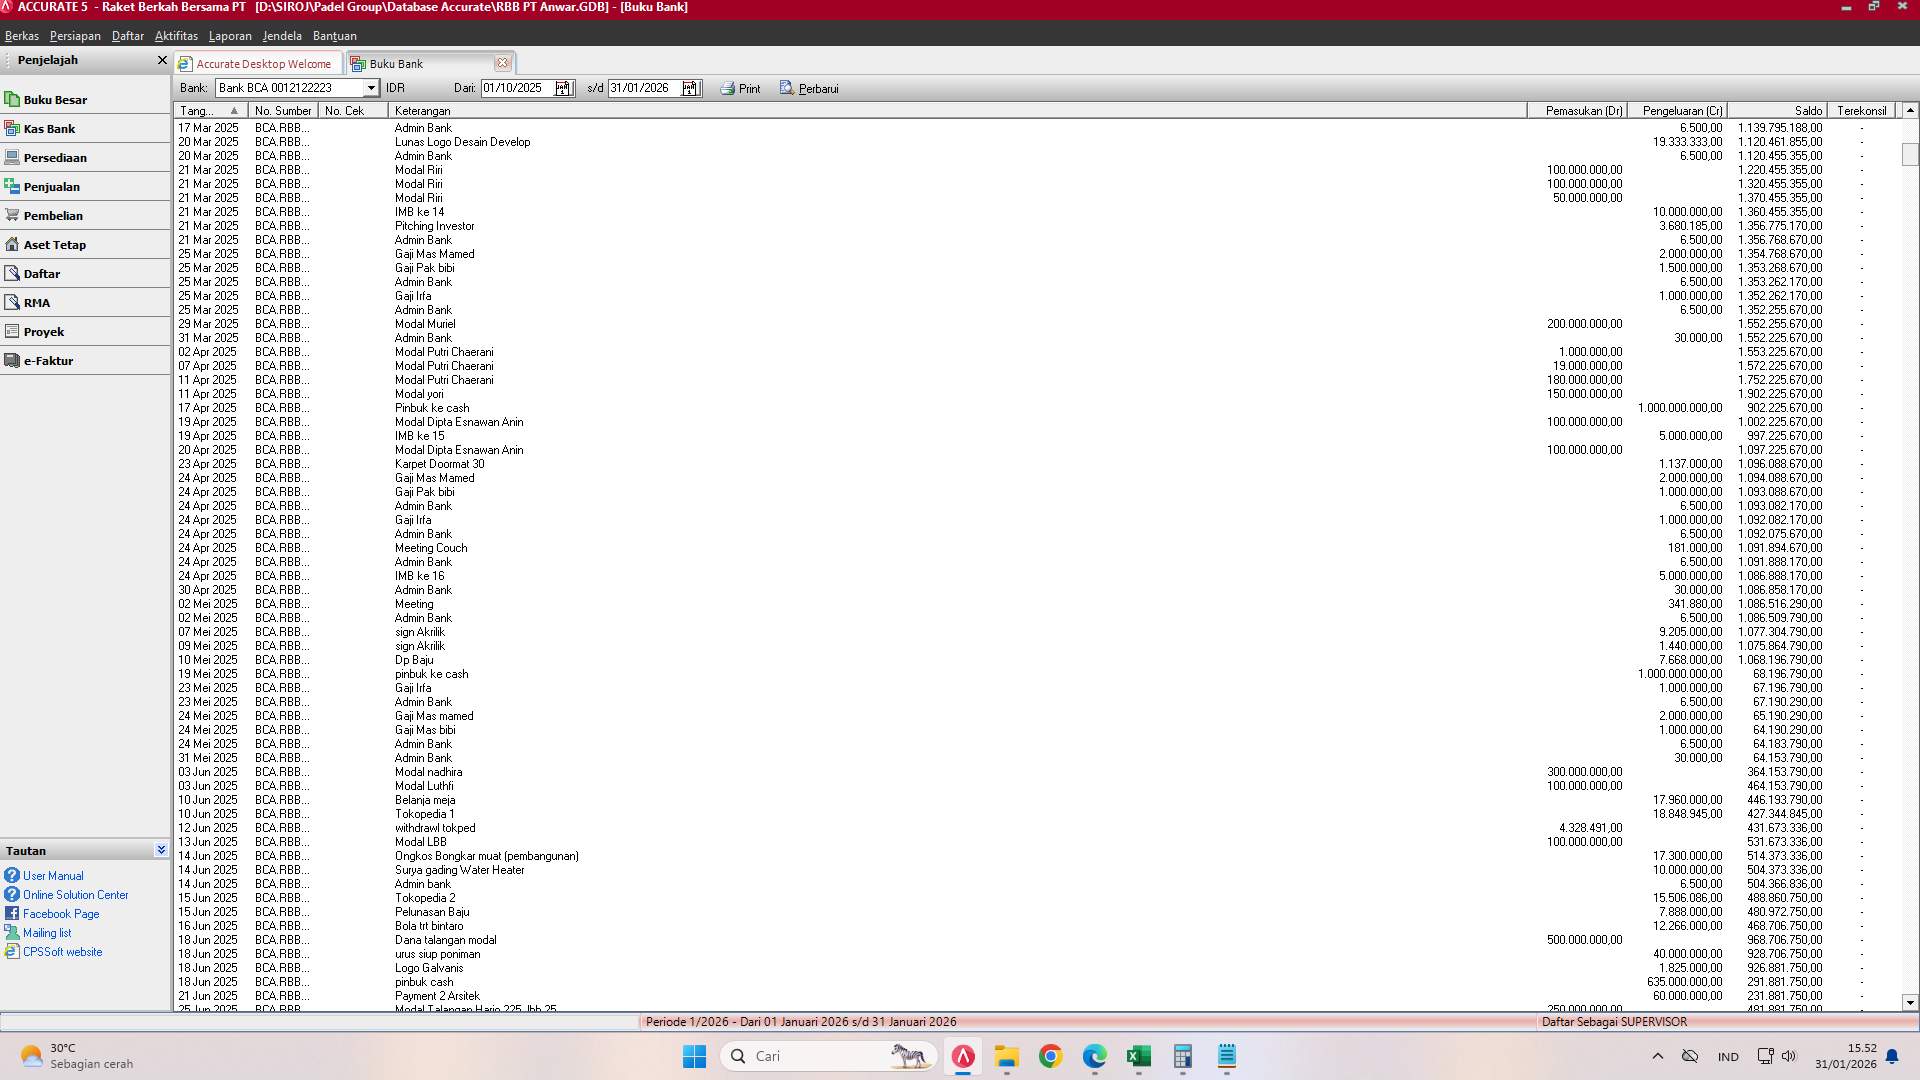Launch Excel from the taskbar
1920x1080 pixels.
click(x=1138, y=1057)
